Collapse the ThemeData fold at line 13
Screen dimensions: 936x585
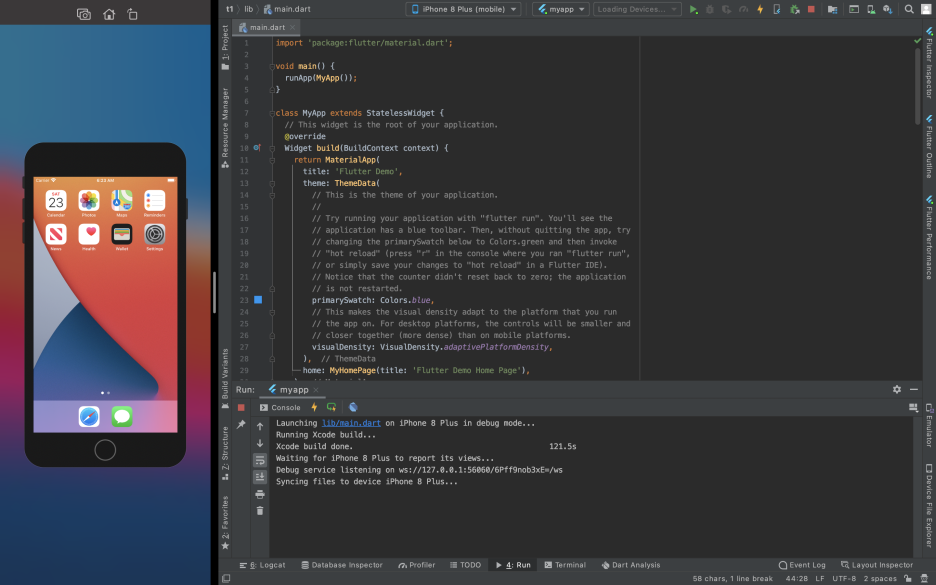(x=272, y=183)
